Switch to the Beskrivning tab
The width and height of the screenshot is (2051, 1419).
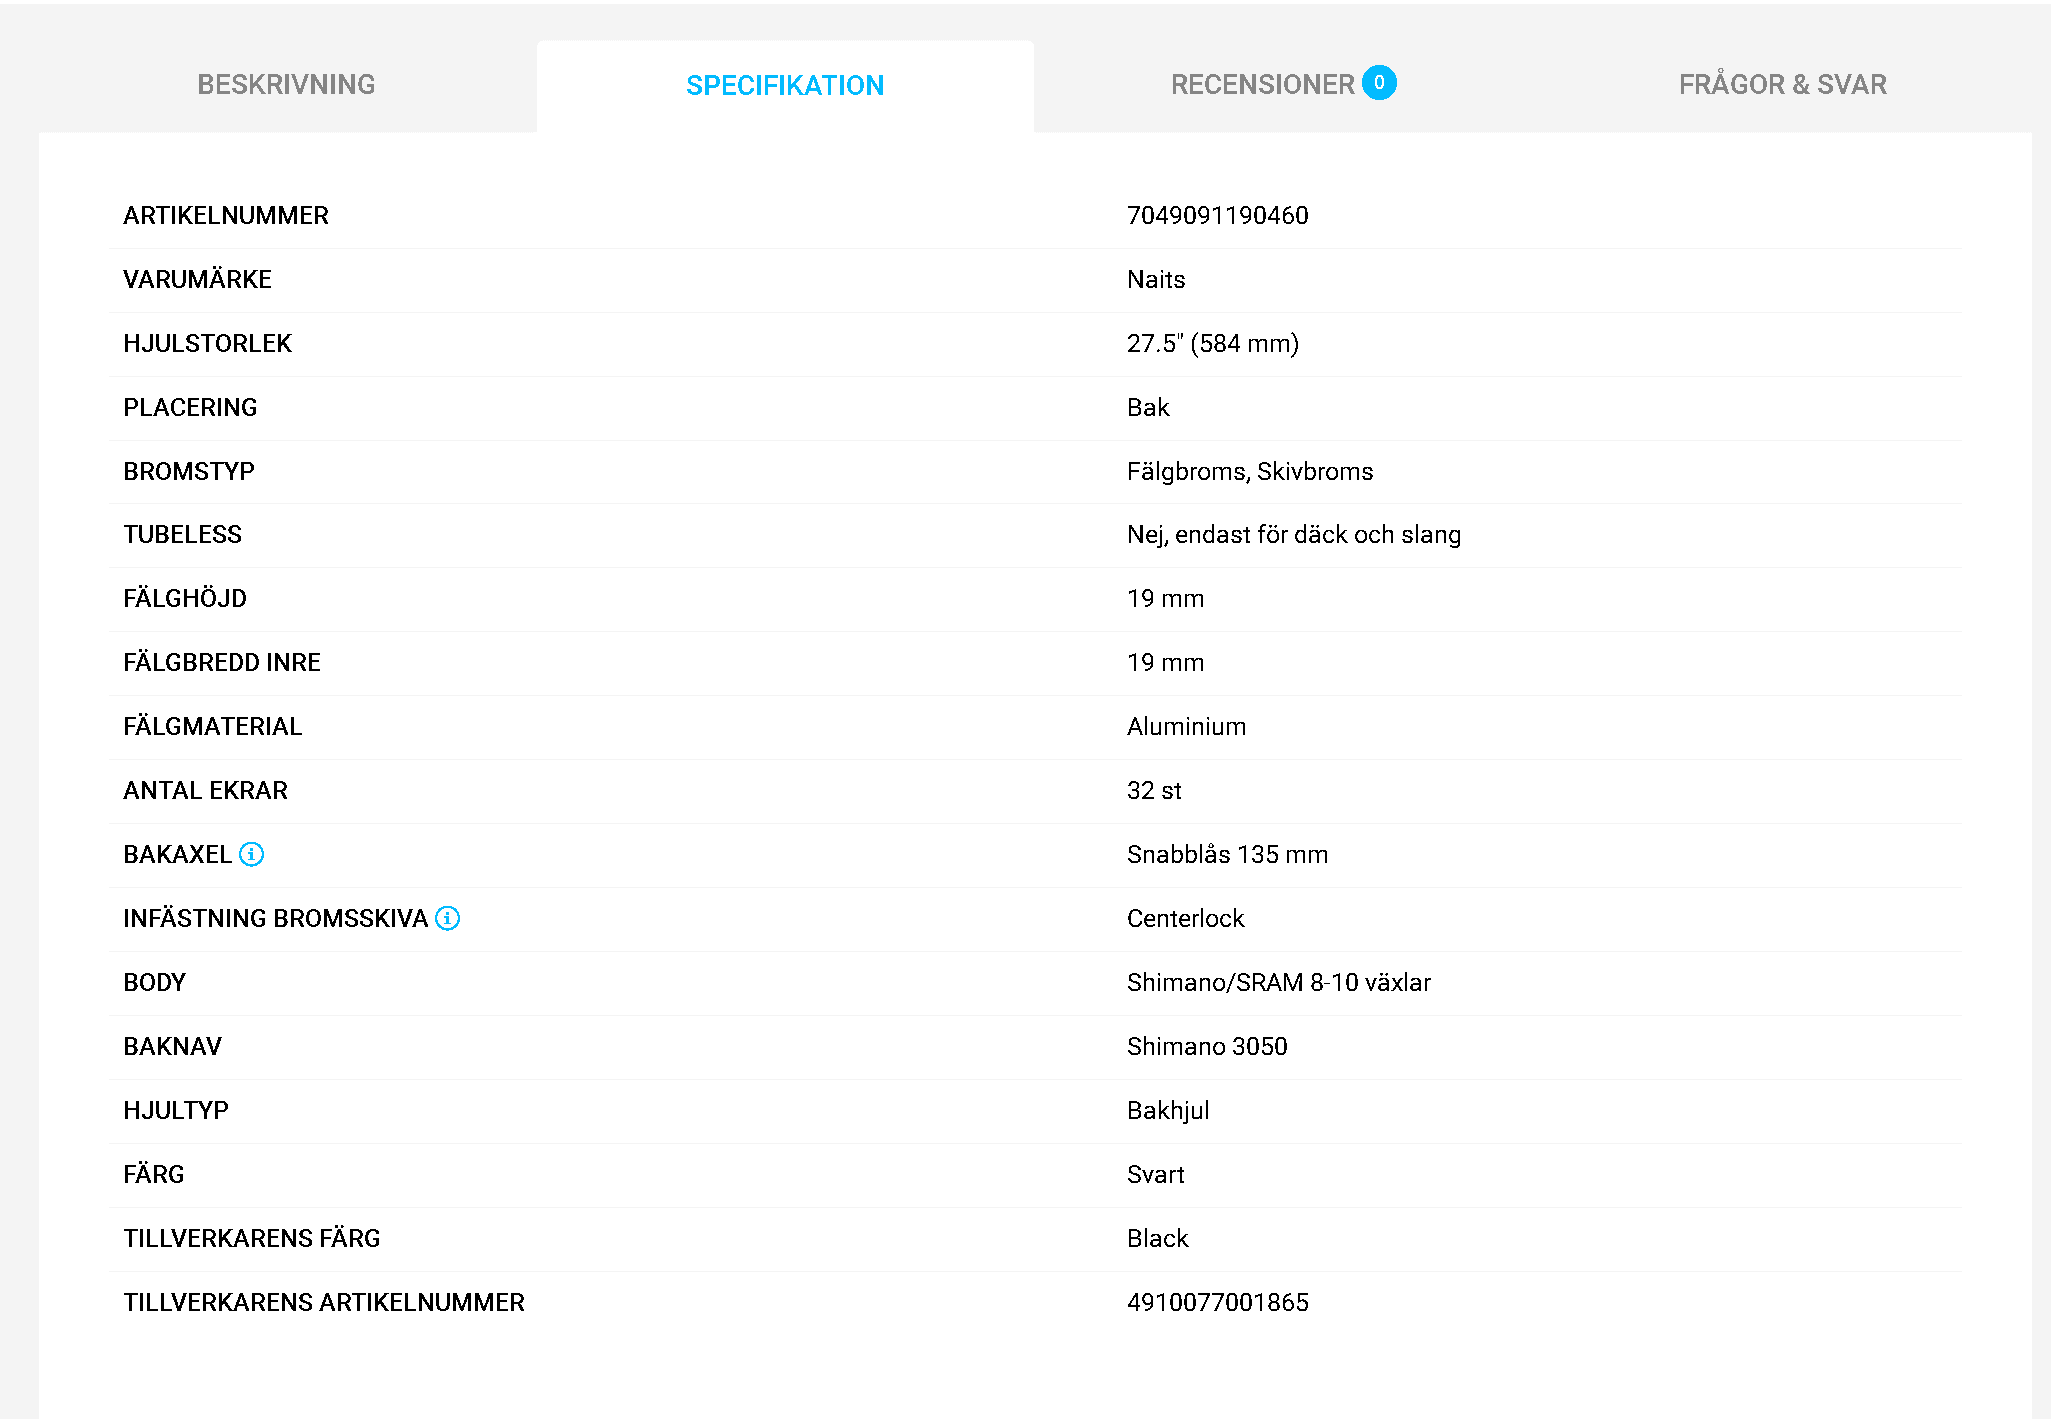pos(286,85)
